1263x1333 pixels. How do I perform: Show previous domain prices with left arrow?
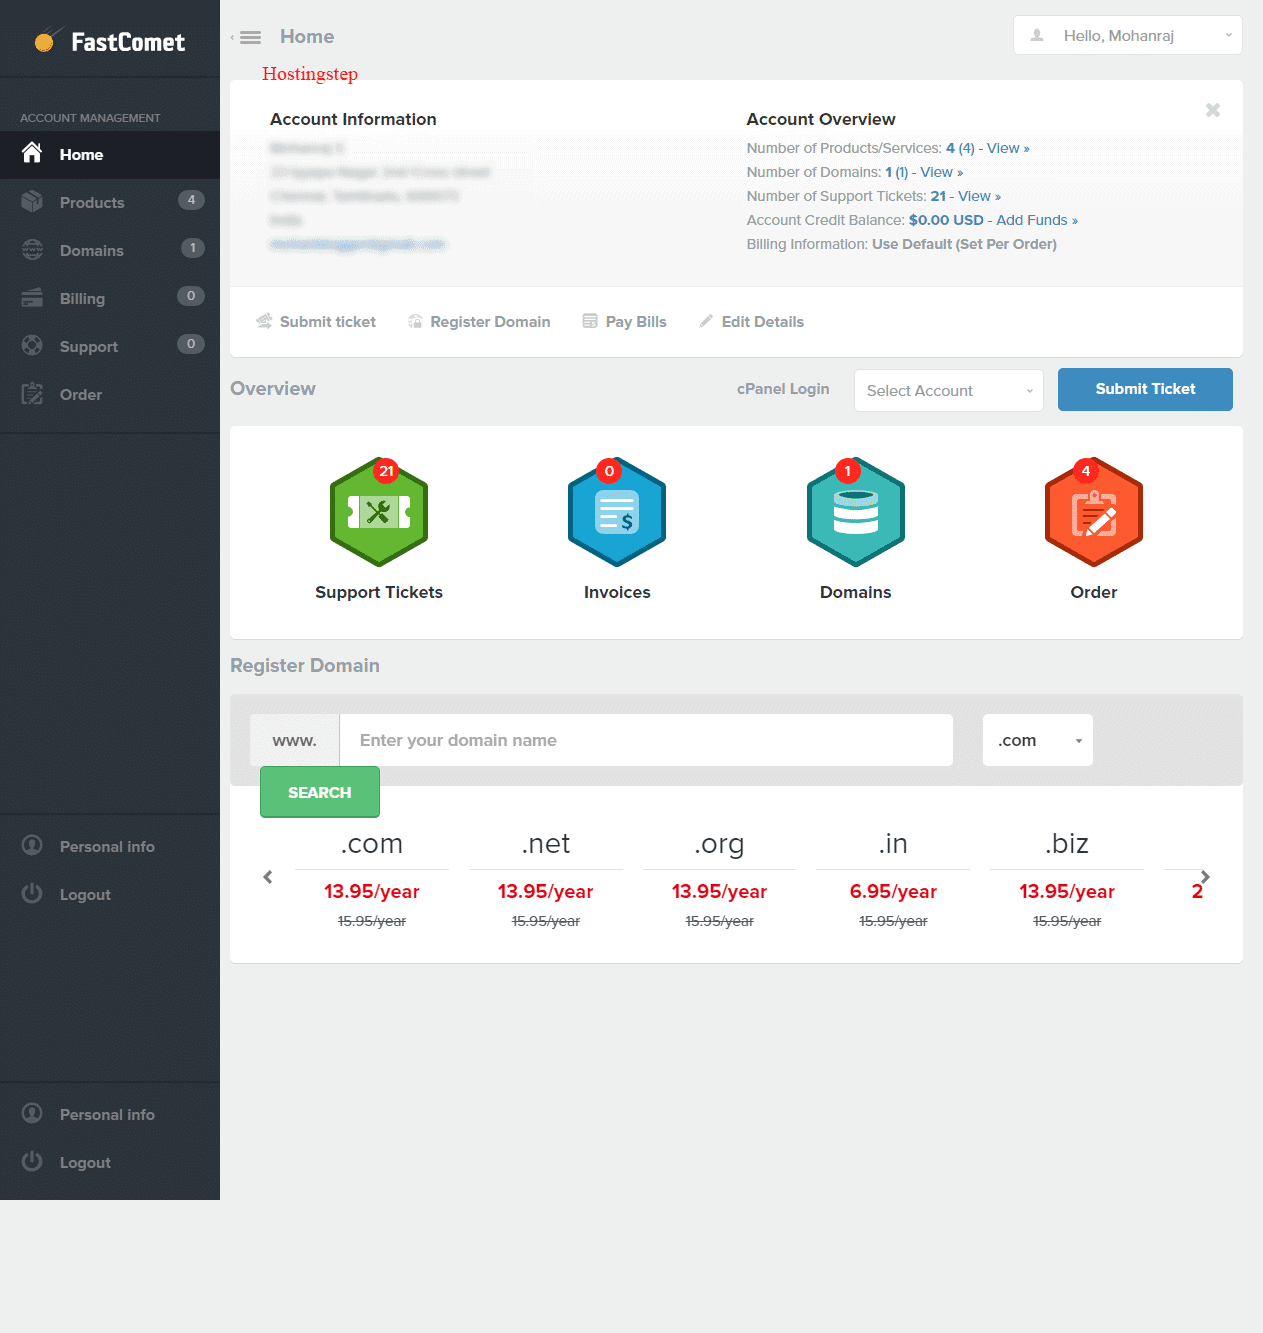tap(268, 877)
